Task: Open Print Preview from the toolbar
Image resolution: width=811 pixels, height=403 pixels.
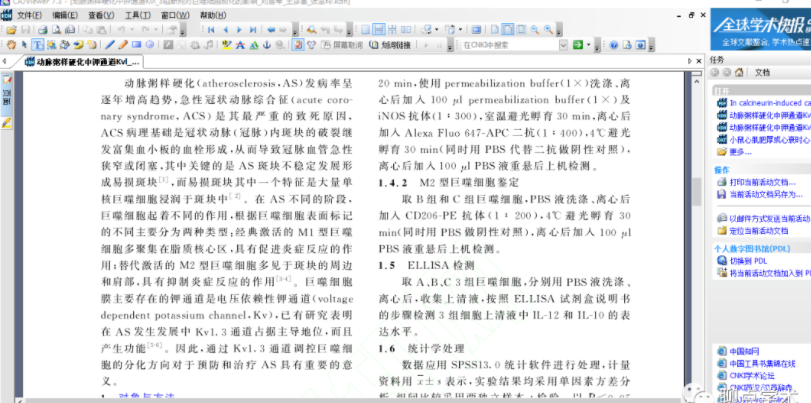Action: tap(56, 30)
